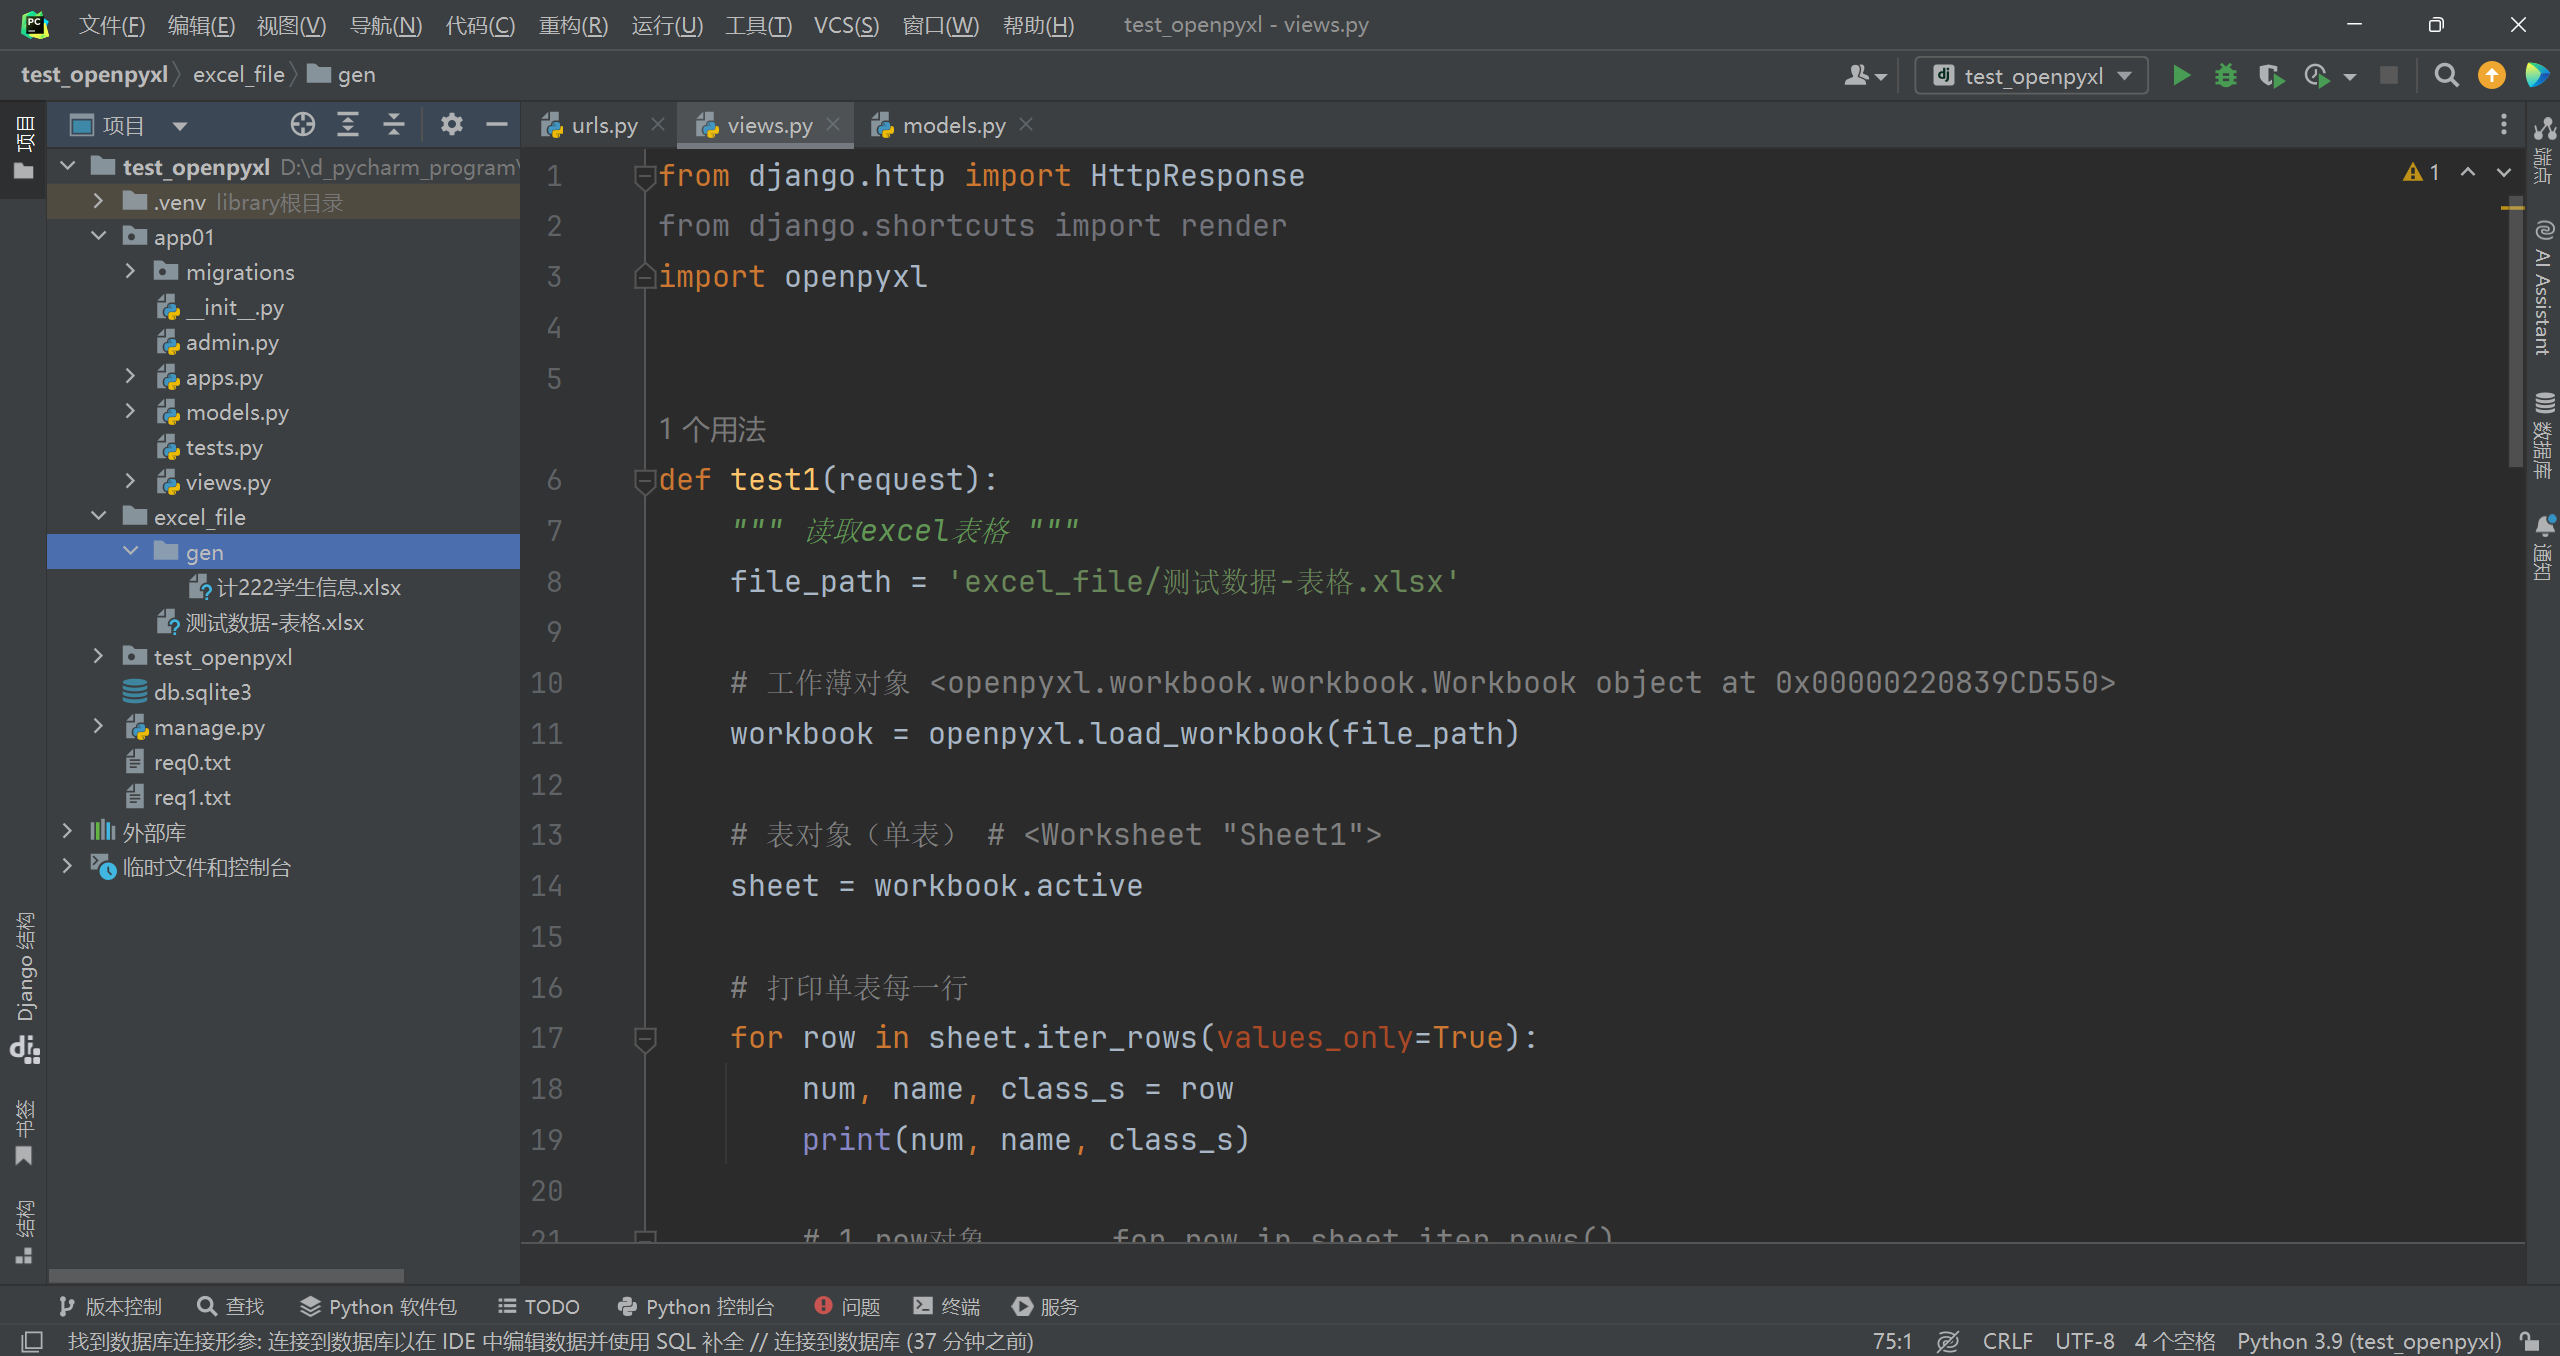Click the excel_file breadcrumb
The image size is (2560, 1356).
pos(239,75)
